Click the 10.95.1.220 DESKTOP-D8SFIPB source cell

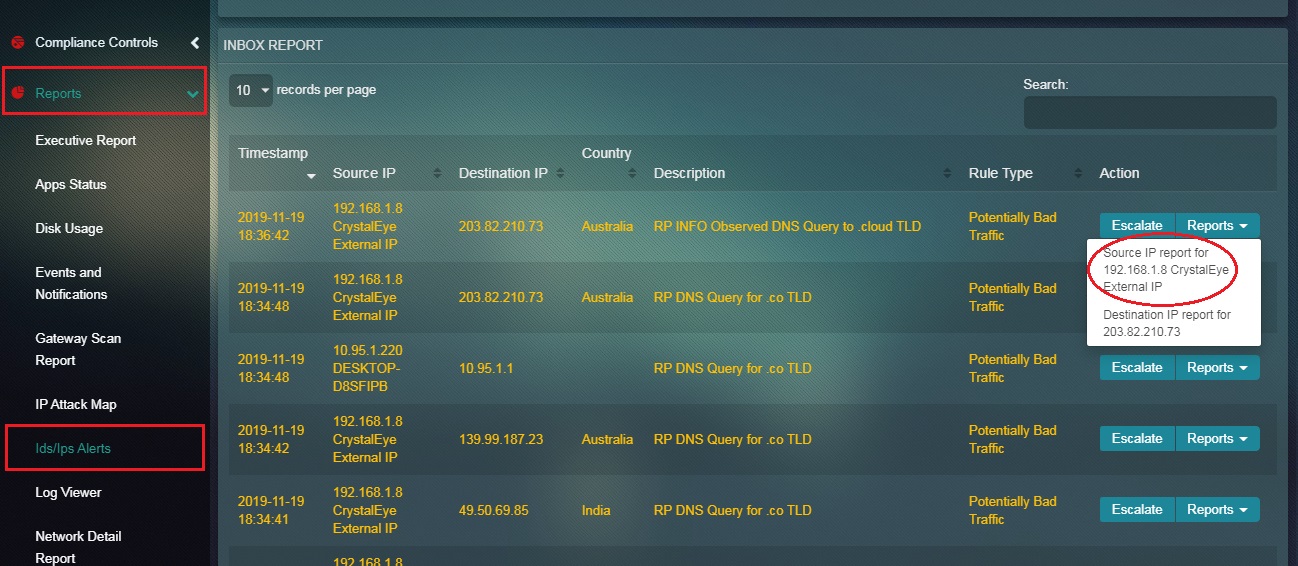(x=366, y=368)
